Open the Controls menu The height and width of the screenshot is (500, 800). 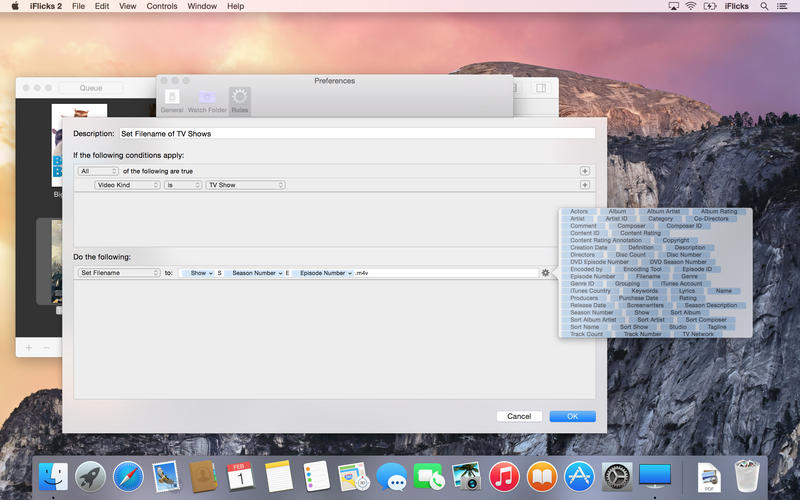click(162, 6)
